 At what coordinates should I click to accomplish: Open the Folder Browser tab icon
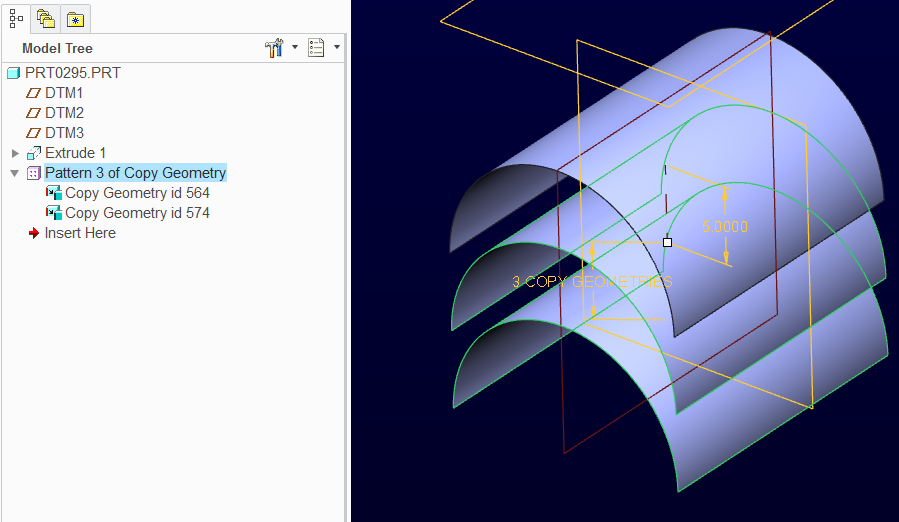[45, 19]
